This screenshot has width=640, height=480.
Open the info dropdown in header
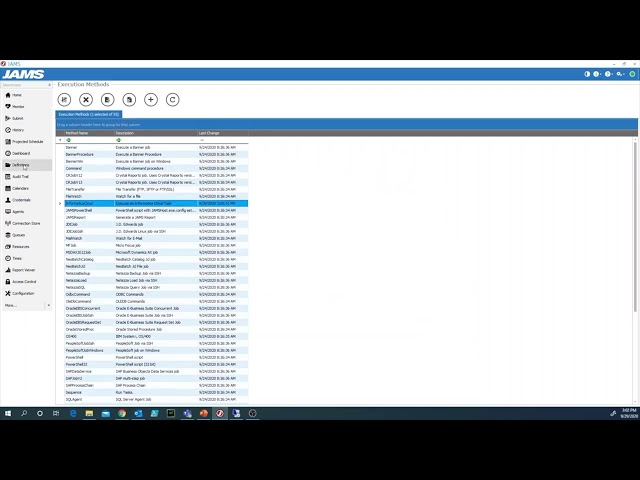[597, 74]
